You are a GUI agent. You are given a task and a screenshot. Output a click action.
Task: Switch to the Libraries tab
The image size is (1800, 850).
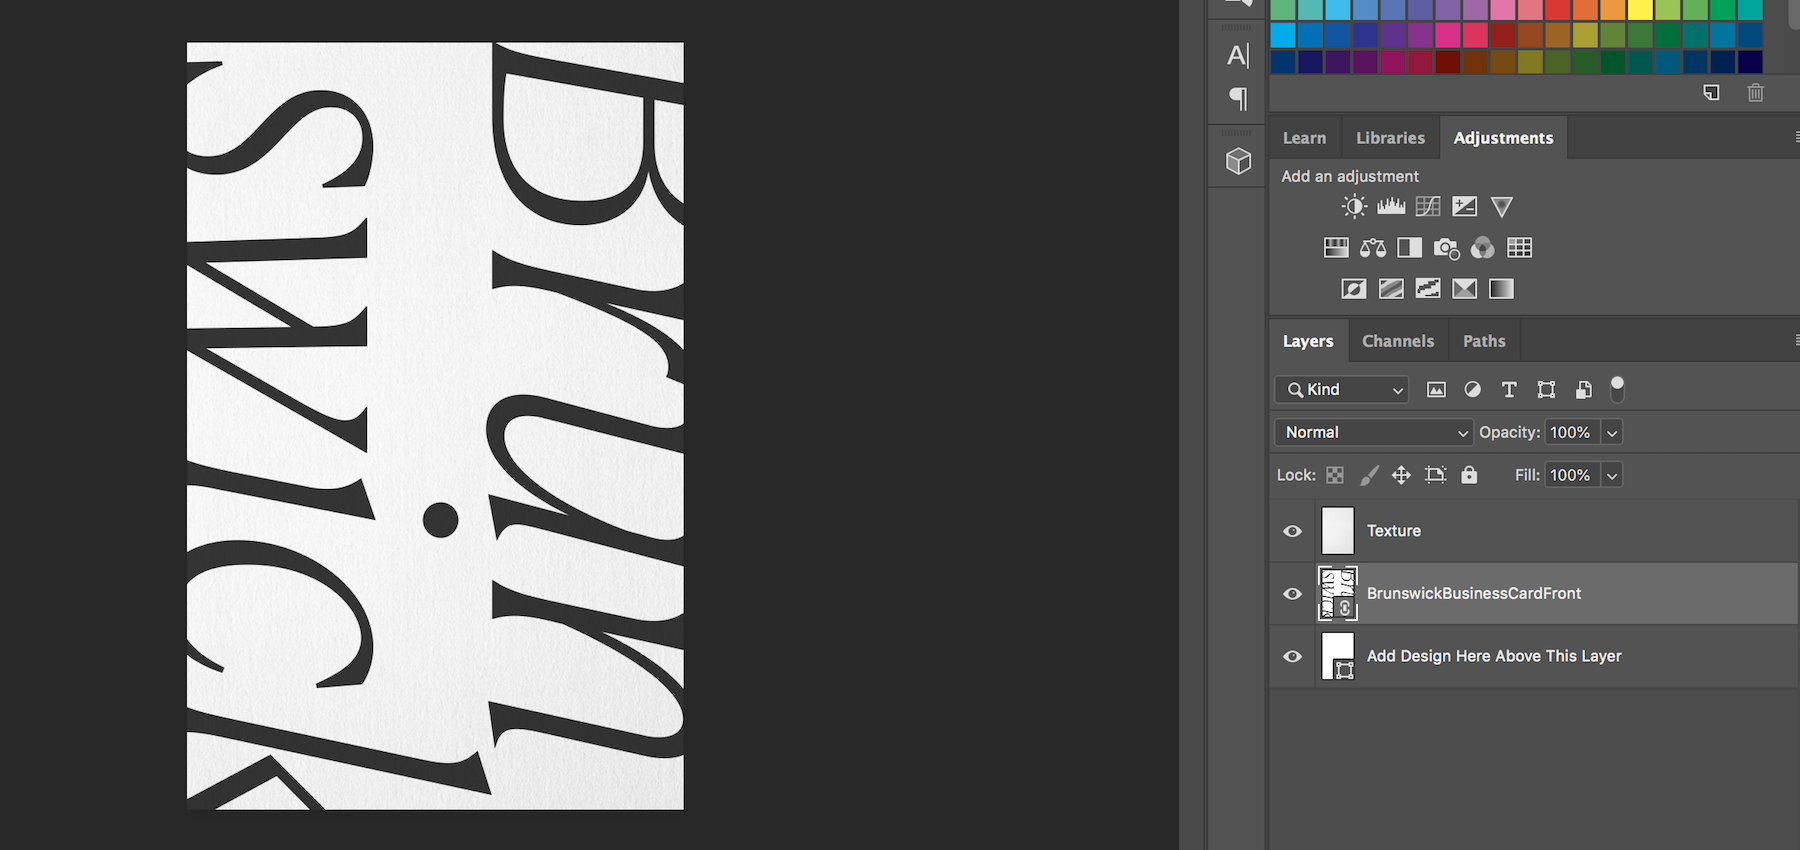click(x=1390, y=138)
